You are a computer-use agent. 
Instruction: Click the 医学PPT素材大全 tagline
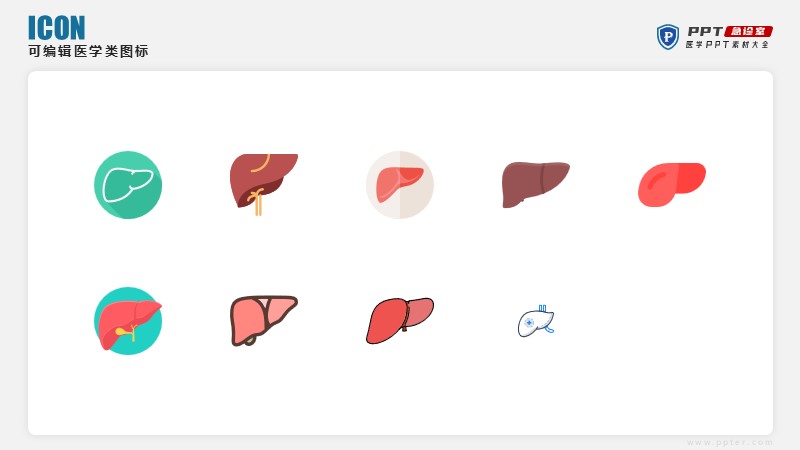coord(728,44)
